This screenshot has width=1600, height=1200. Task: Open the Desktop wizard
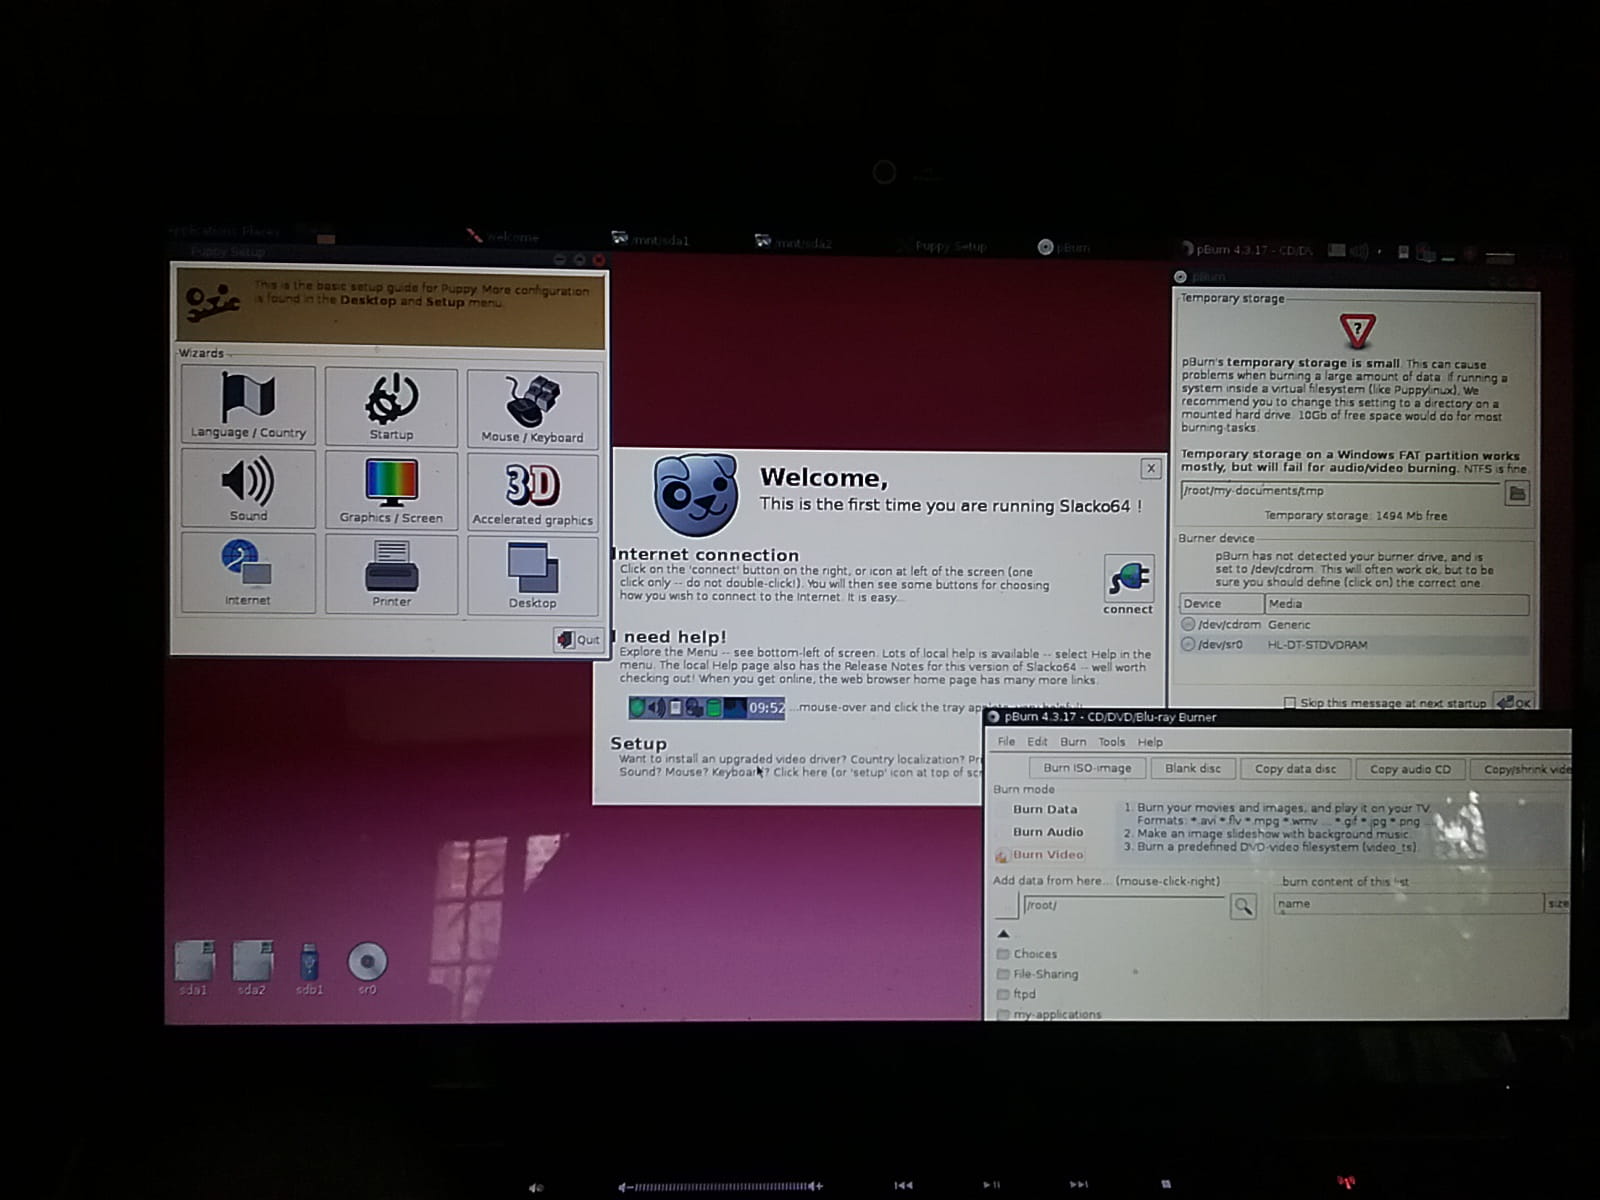point(532,576)
